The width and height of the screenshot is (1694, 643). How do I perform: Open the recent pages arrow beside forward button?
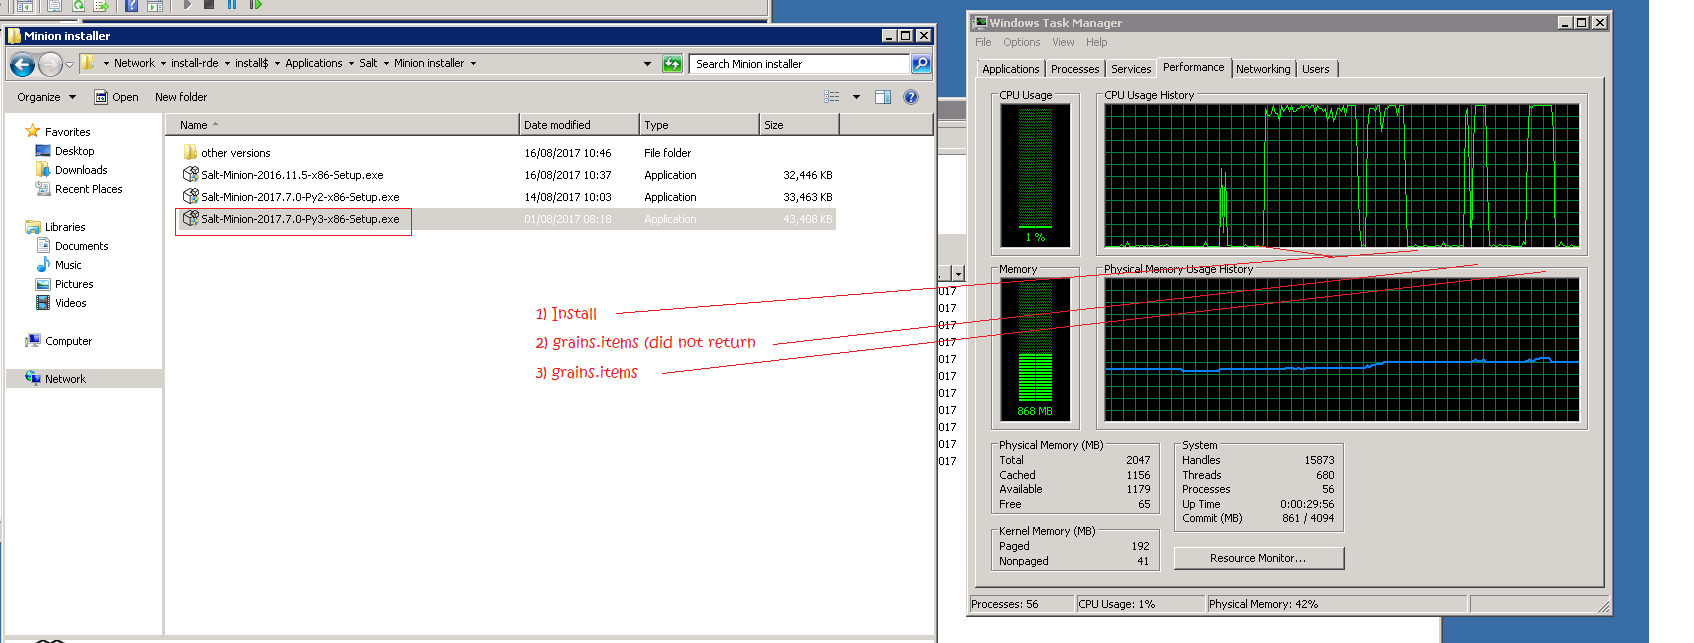pos(69,65)
